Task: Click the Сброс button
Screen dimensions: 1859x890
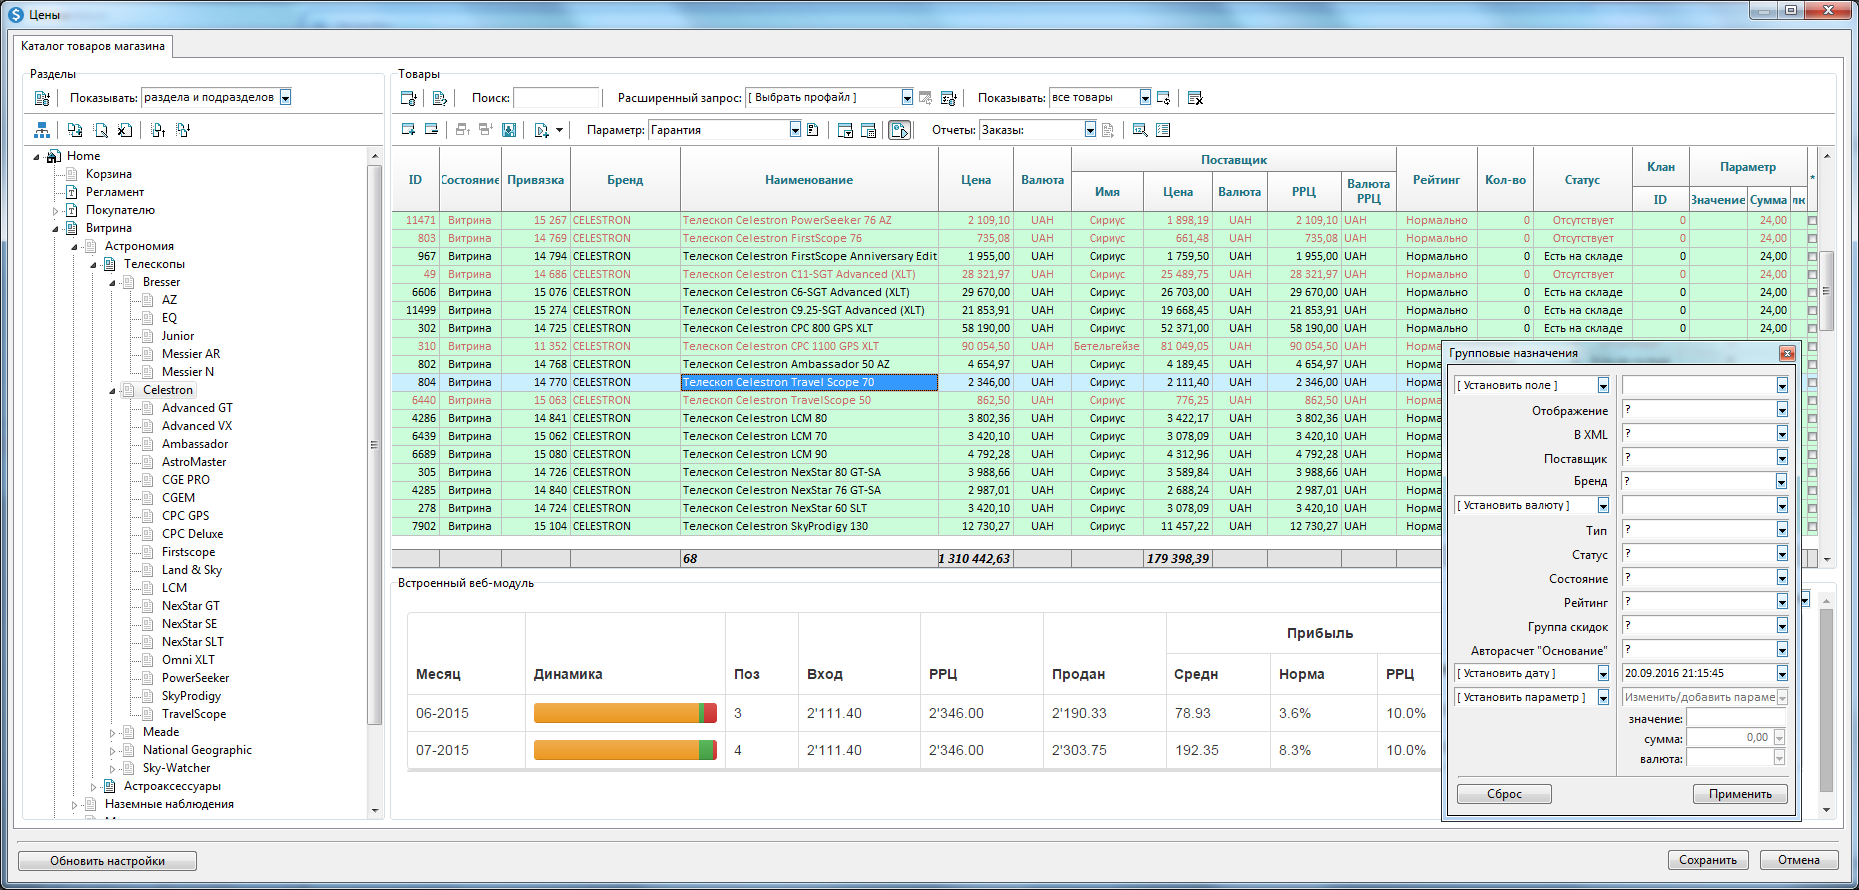Action: click(1504, 794)
